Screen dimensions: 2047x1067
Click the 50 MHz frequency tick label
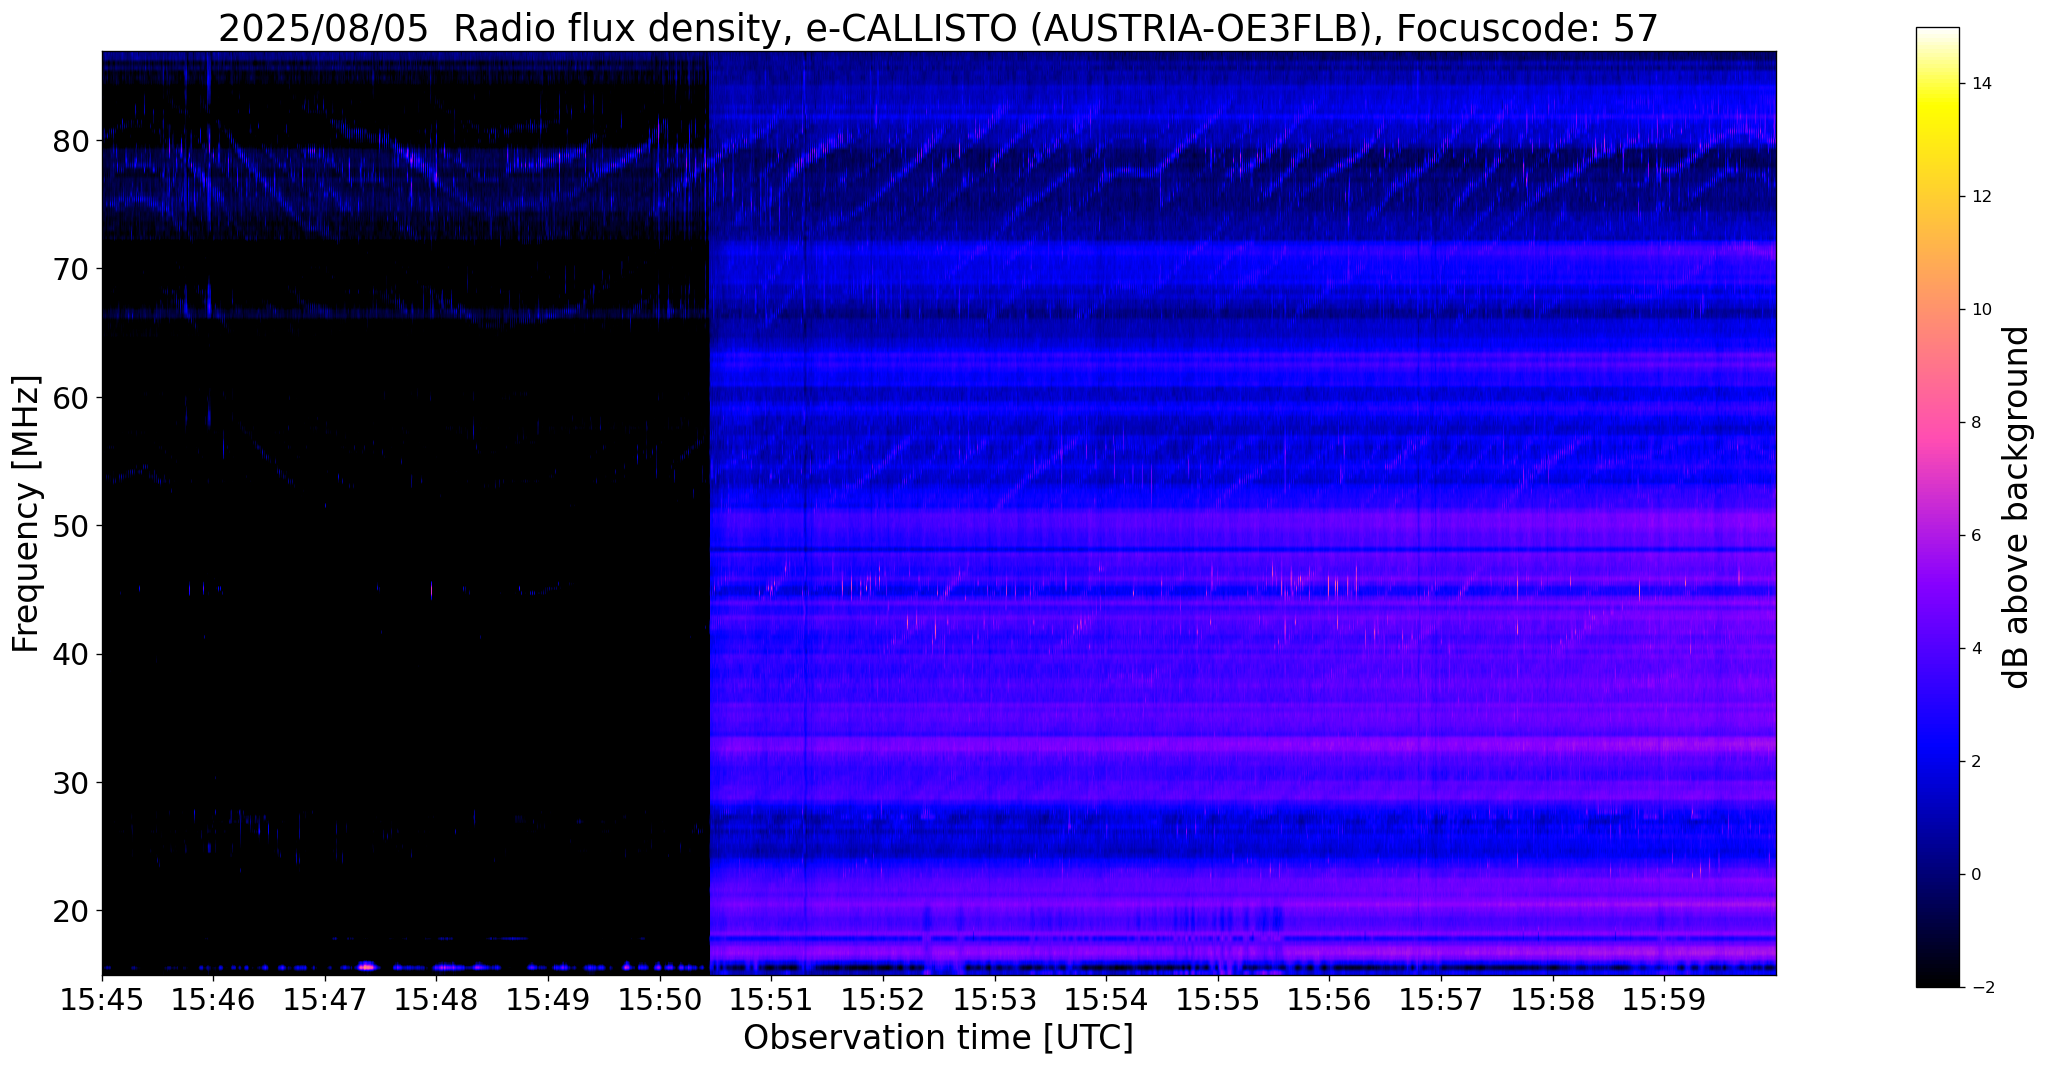(x=71, y=526)
